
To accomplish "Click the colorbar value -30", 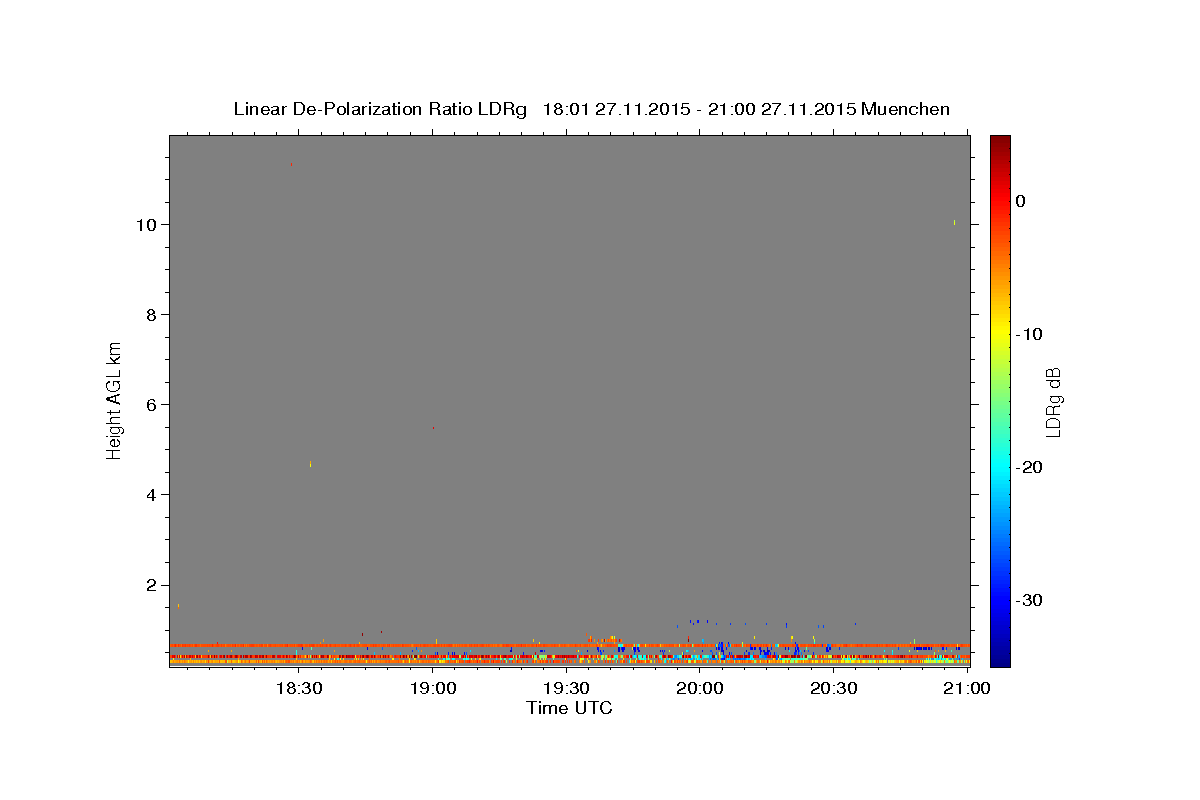I will click(1029, 600).
